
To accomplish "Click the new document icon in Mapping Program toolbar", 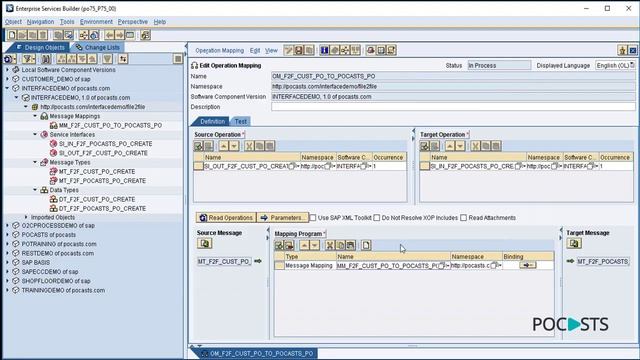I will pyautogui.click(x=366, y=245).
